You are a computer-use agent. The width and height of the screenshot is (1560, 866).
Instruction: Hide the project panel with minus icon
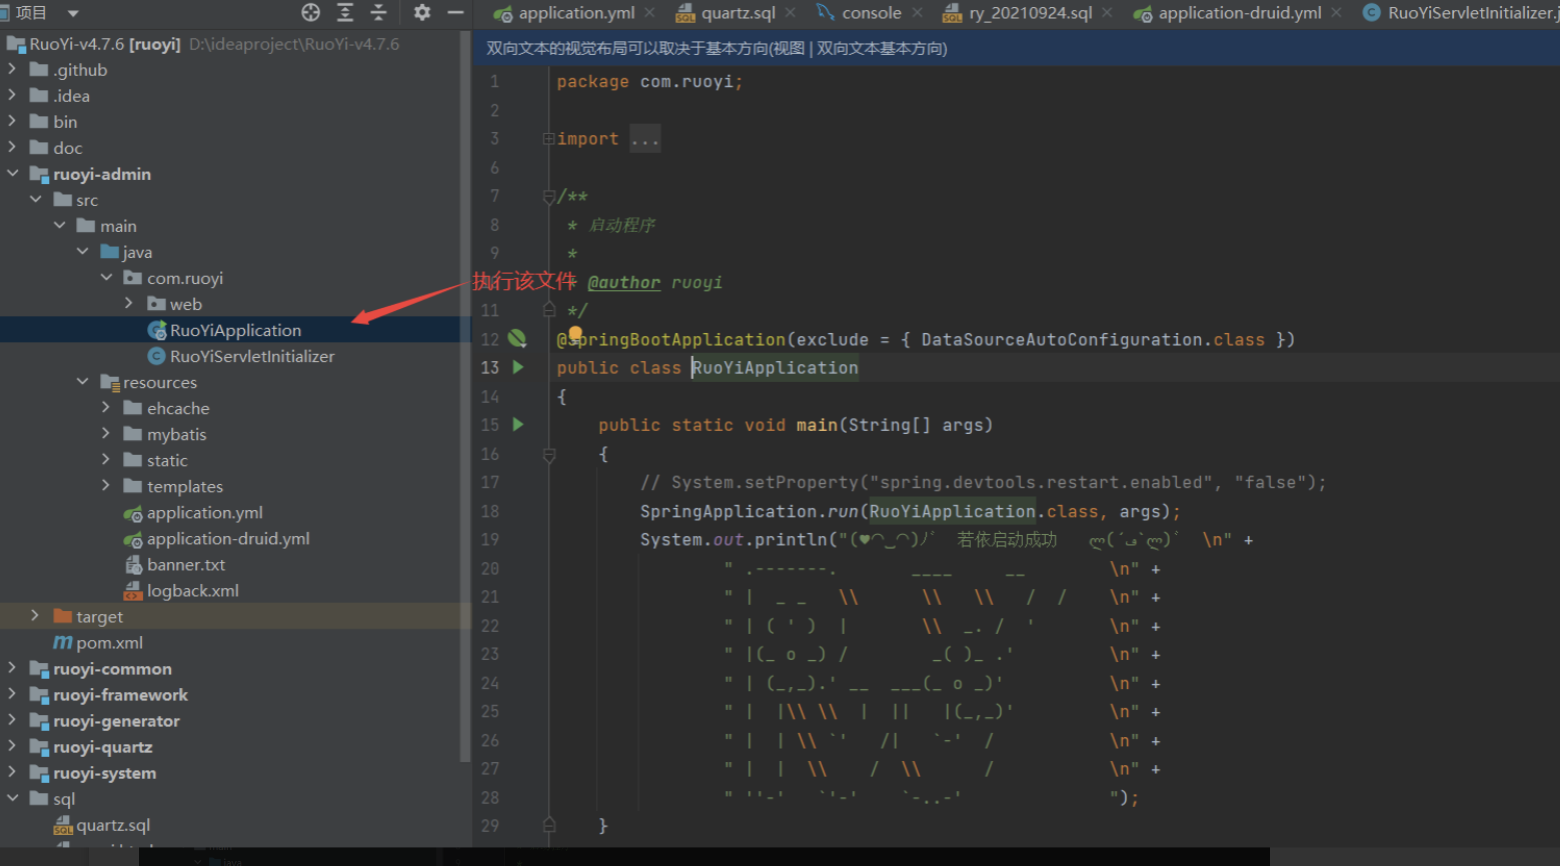click(455, 12)
